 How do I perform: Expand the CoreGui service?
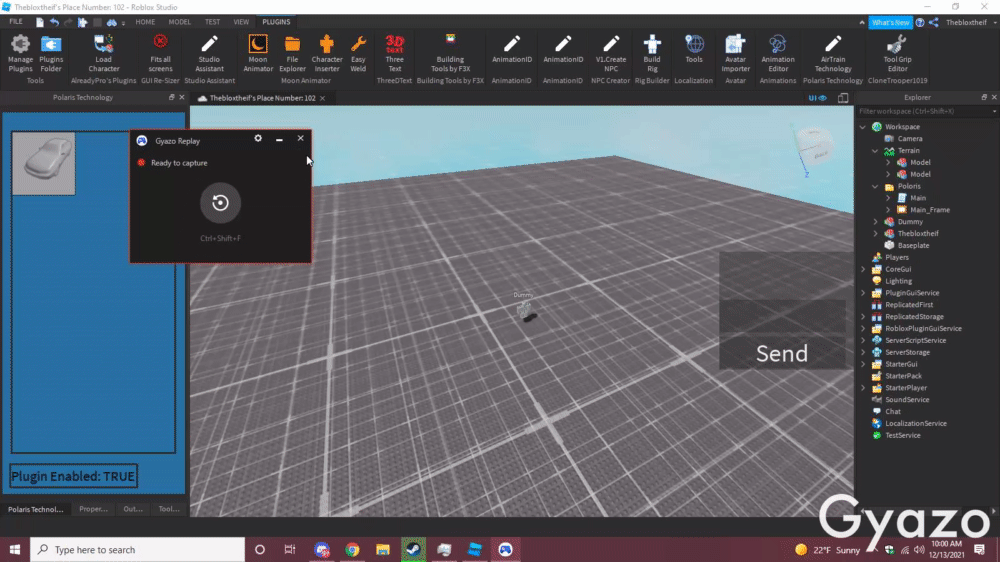[863, 269]
